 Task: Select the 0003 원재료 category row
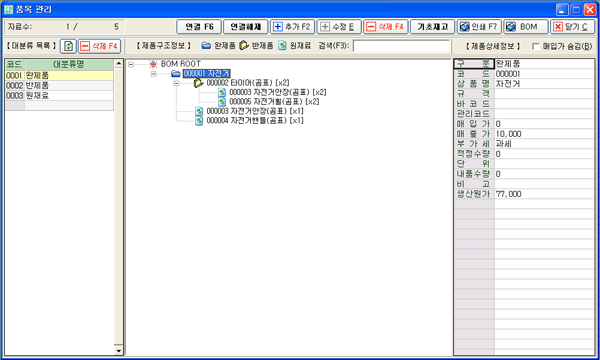tap(59, 95)
